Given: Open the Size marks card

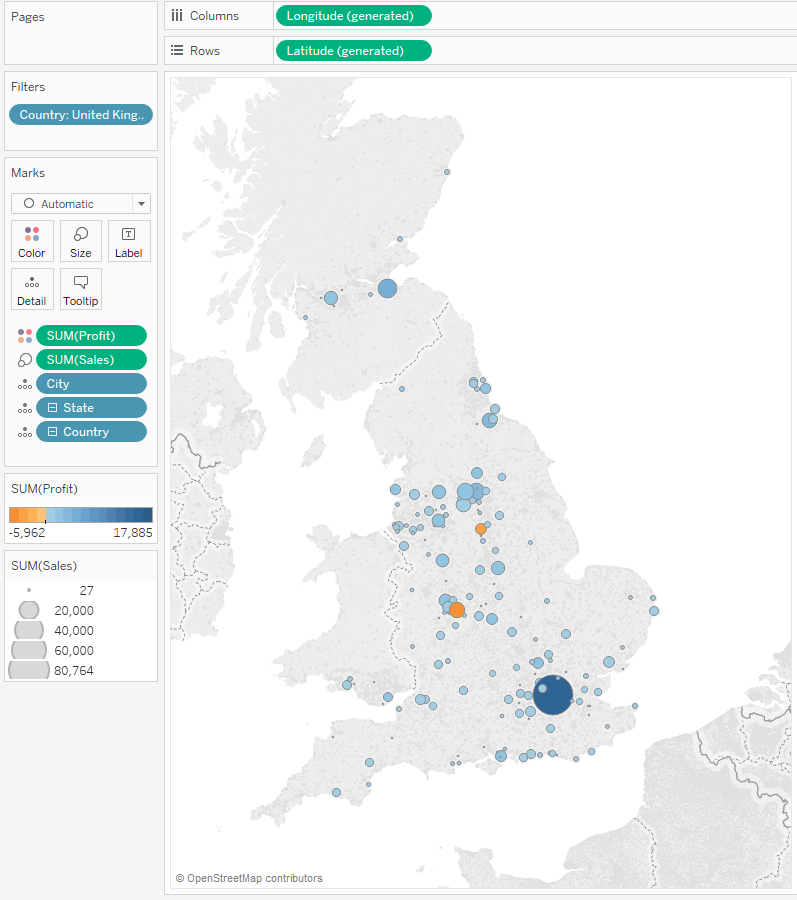Looking at the screenshot, I should click(81, 241).
